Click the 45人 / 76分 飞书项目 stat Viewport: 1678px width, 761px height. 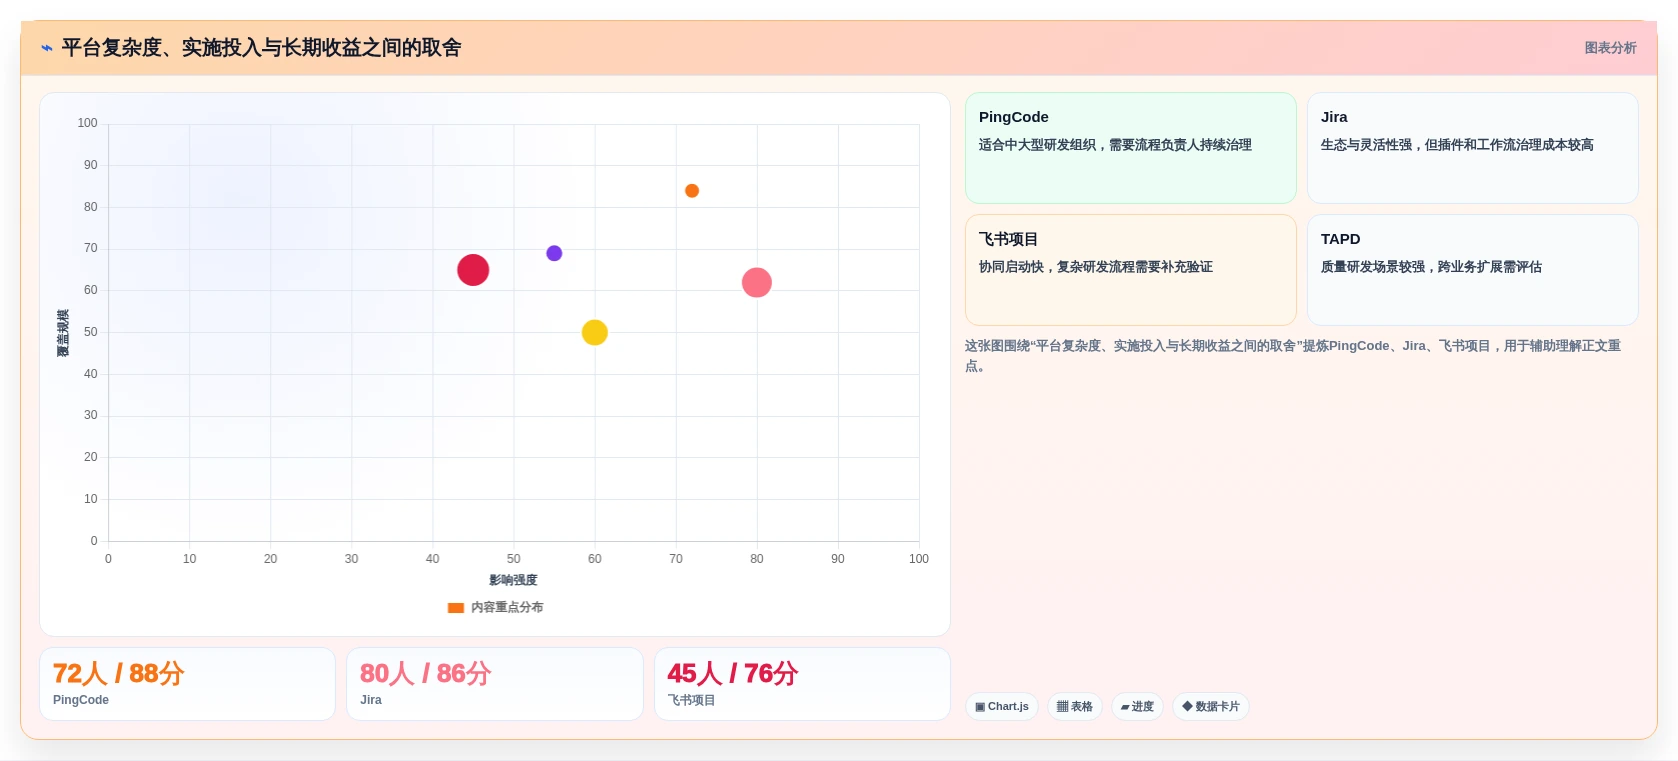802,684
